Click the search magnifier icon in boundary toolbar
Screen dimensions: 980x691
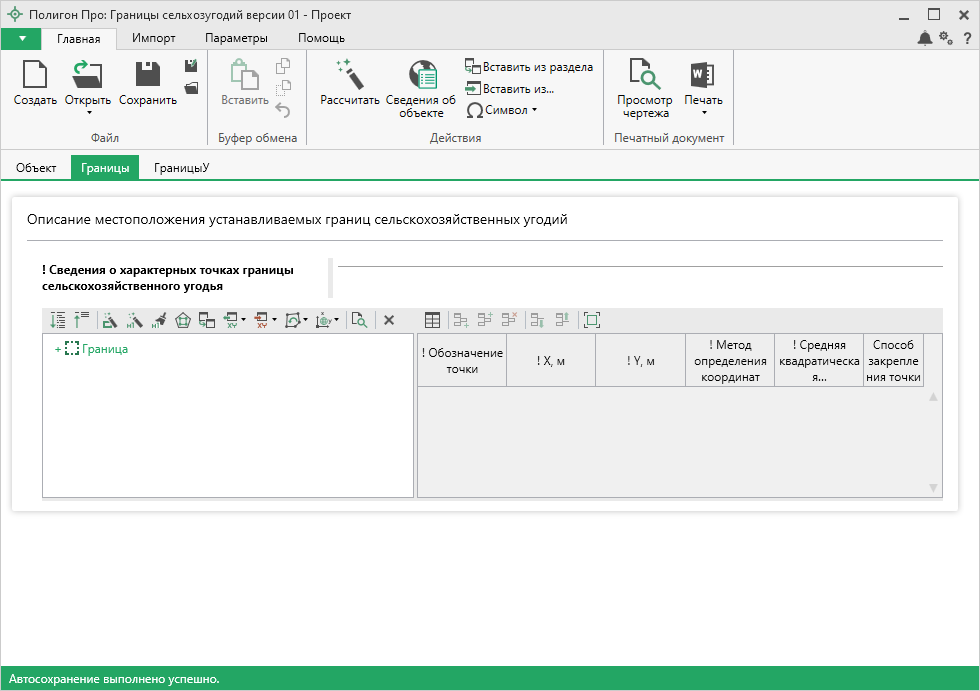(358, 320)
